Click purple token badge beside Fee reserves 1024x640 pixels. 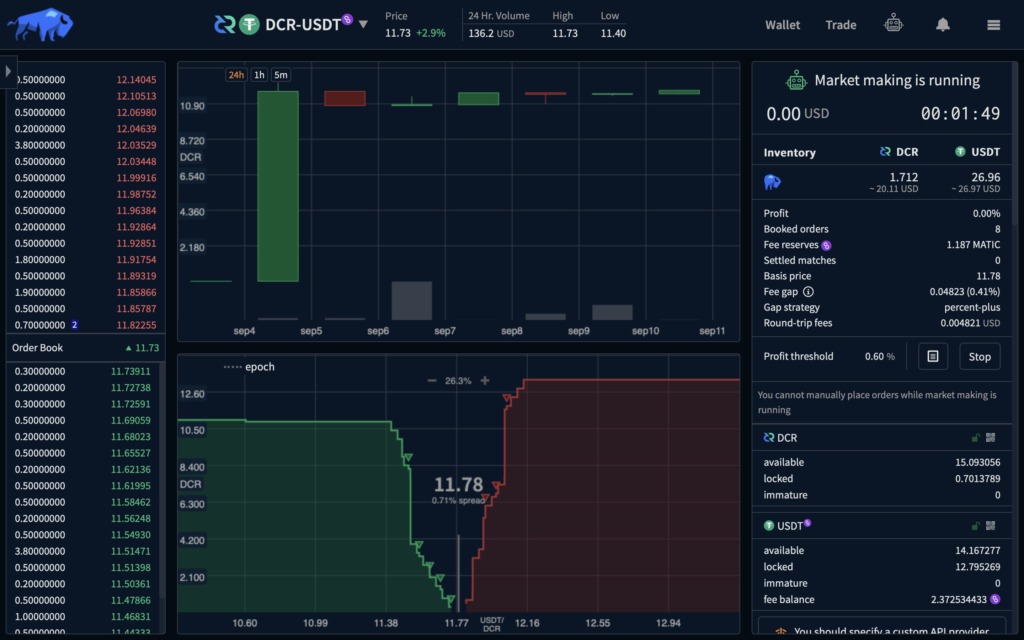[826, 246]
